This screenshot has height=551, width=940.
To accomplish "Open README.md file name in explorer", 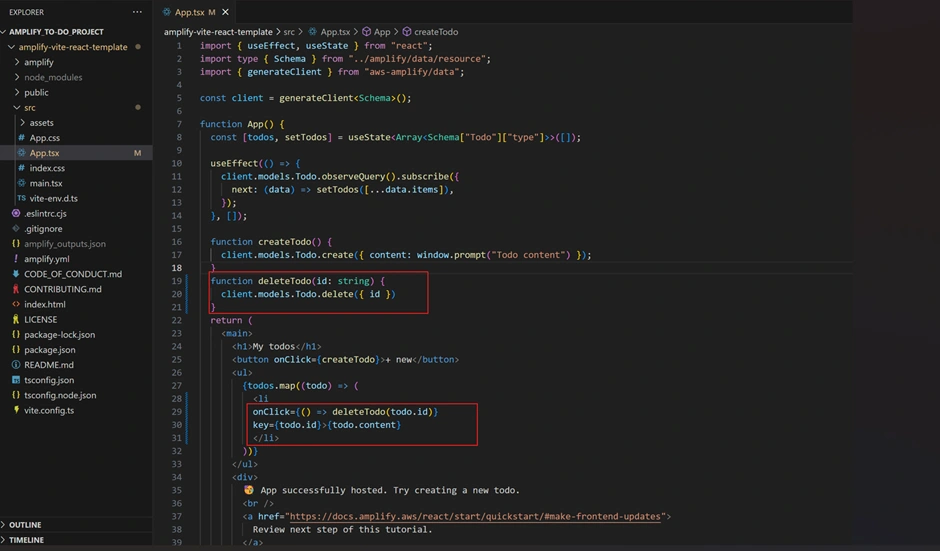I will pos(49,365).
